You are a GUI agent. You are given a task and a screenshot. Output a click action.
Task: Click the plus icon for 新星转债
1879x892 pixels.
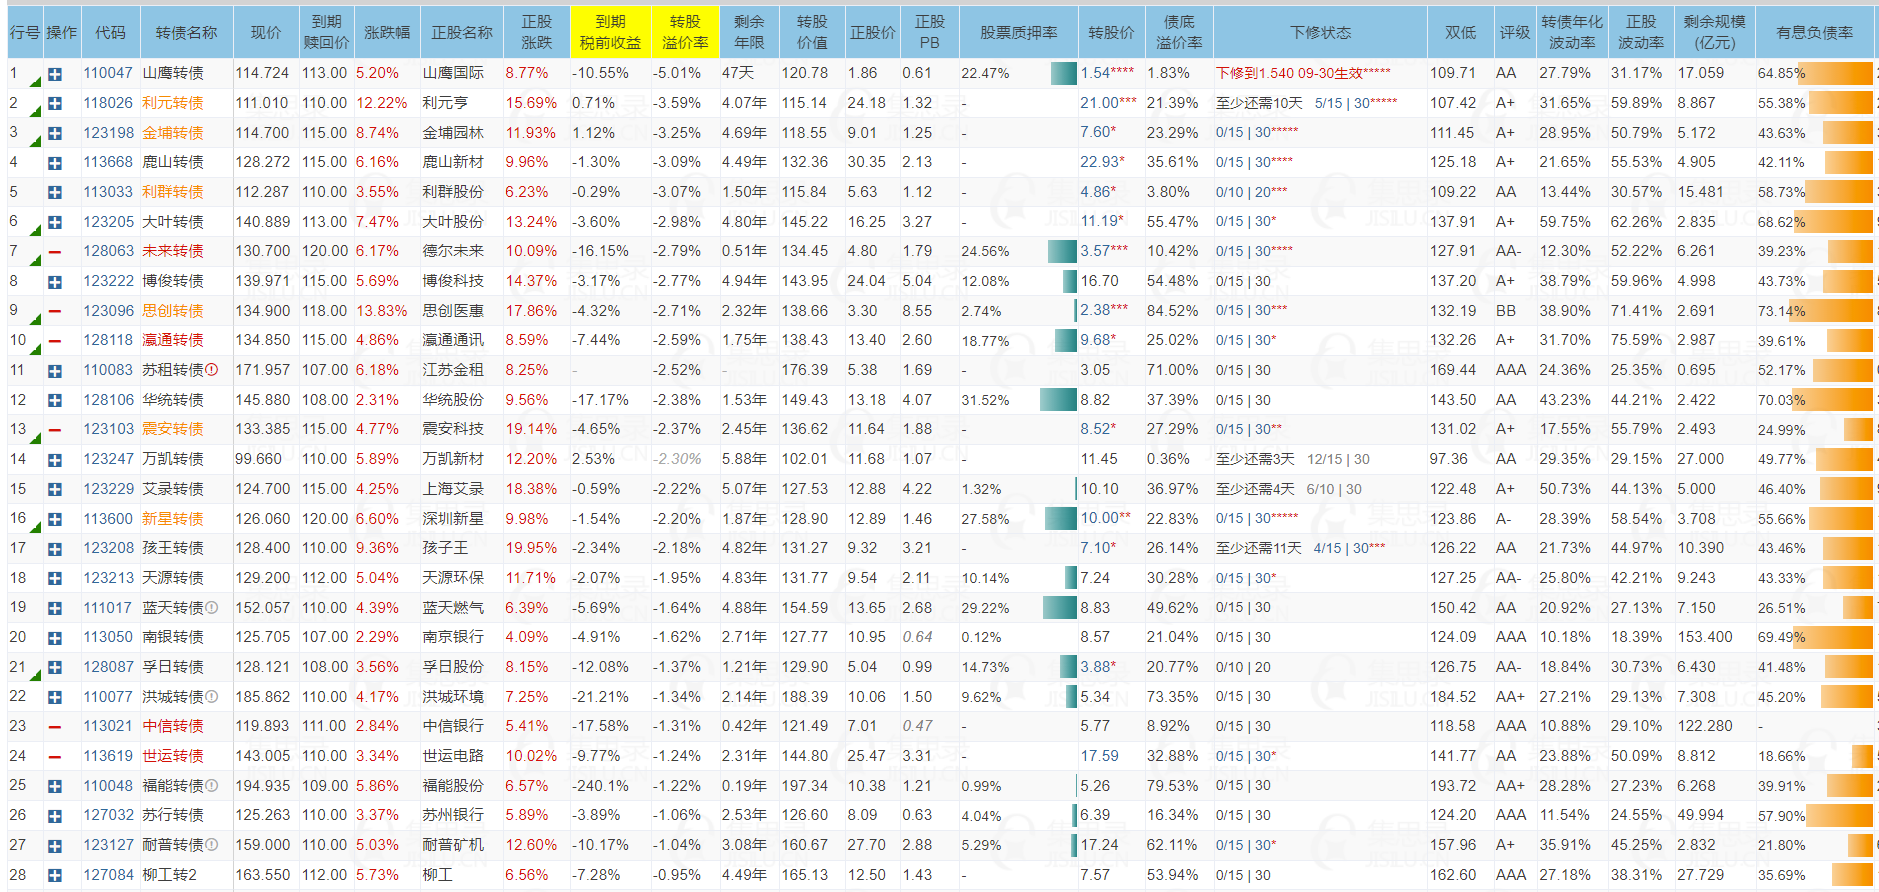[55, 520]
